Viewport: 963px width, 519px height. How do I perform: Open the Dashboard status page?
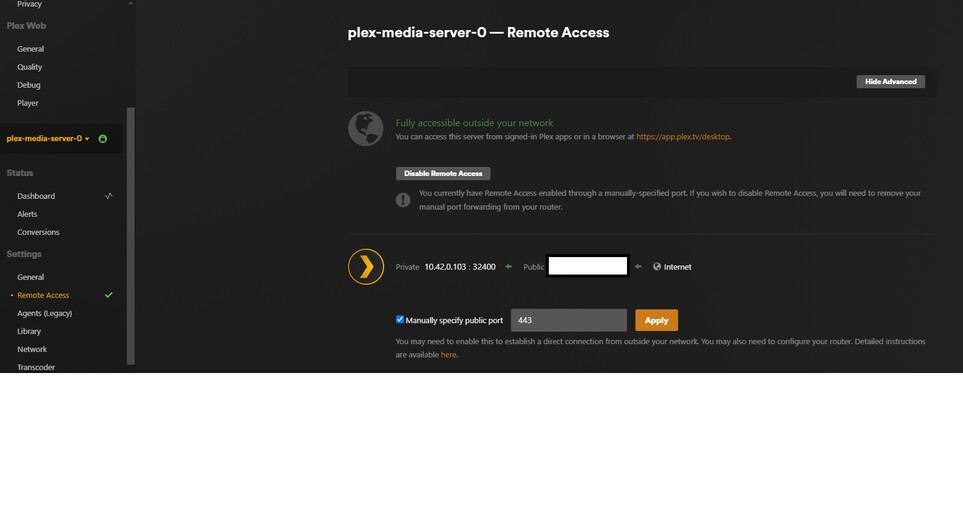[36, 196]
